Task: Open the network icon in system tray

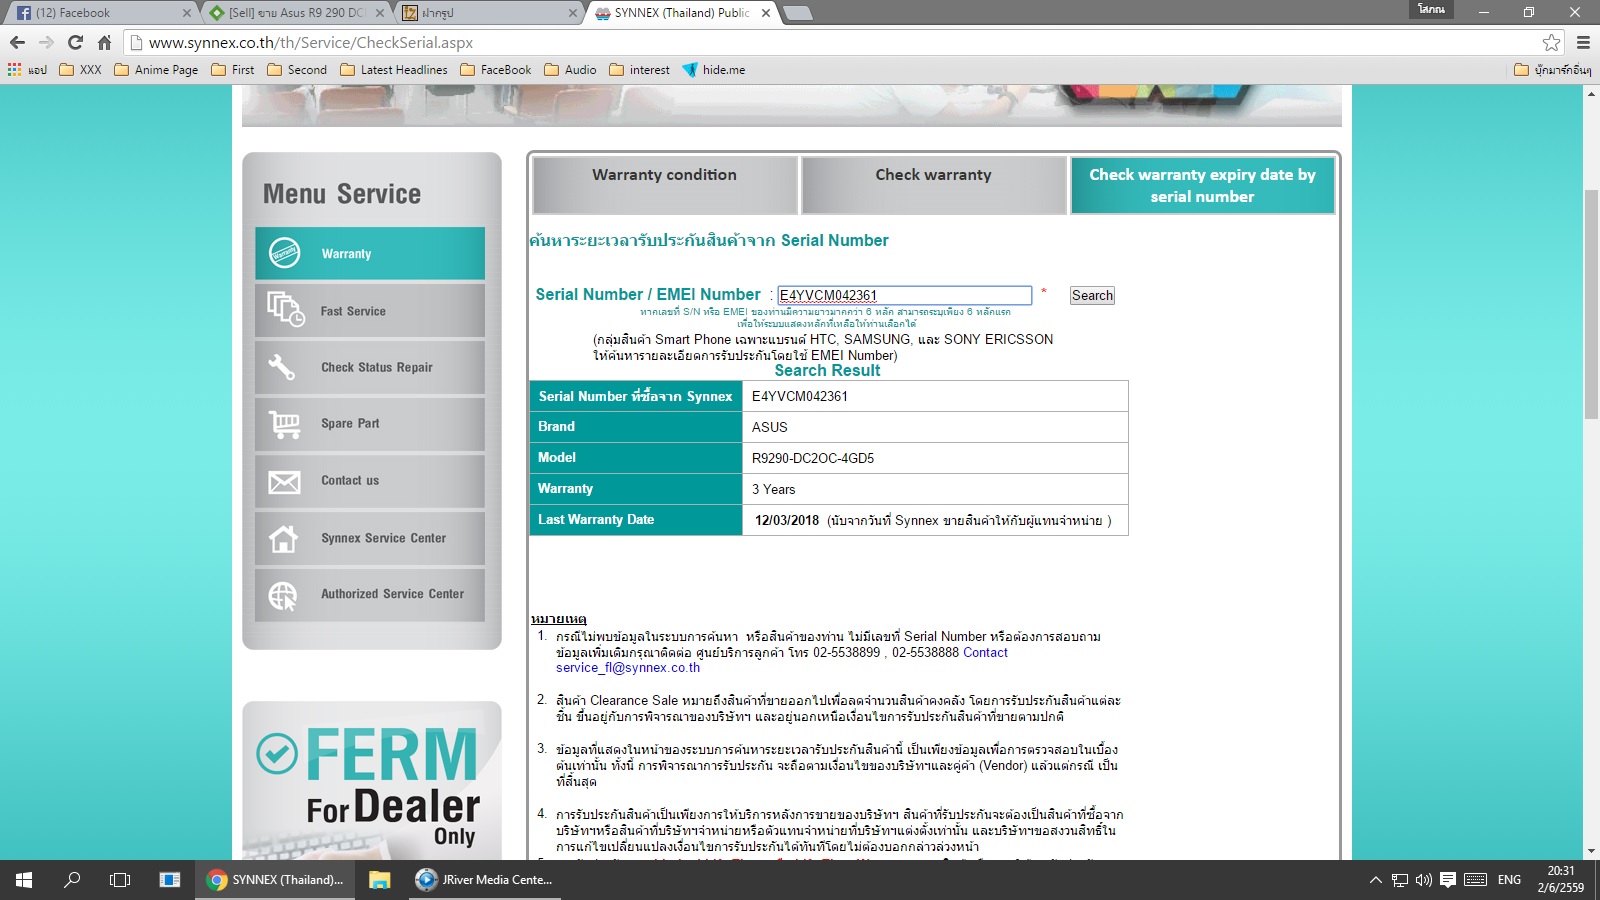Action: (x=1400, y=880)
